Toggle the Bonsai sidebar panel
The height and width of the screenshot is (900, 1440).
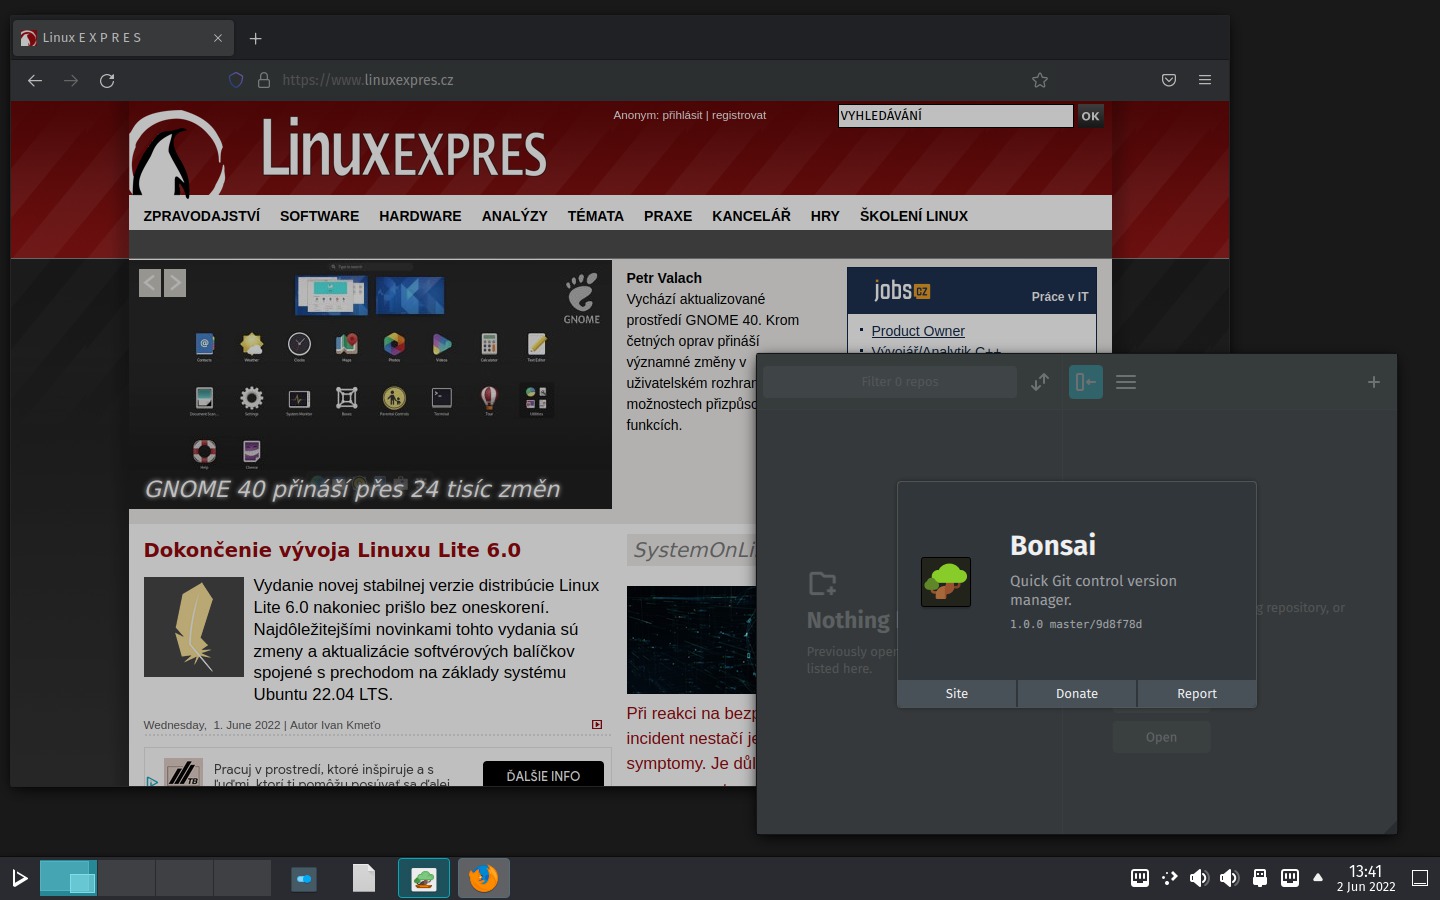tap(1086, 382)
